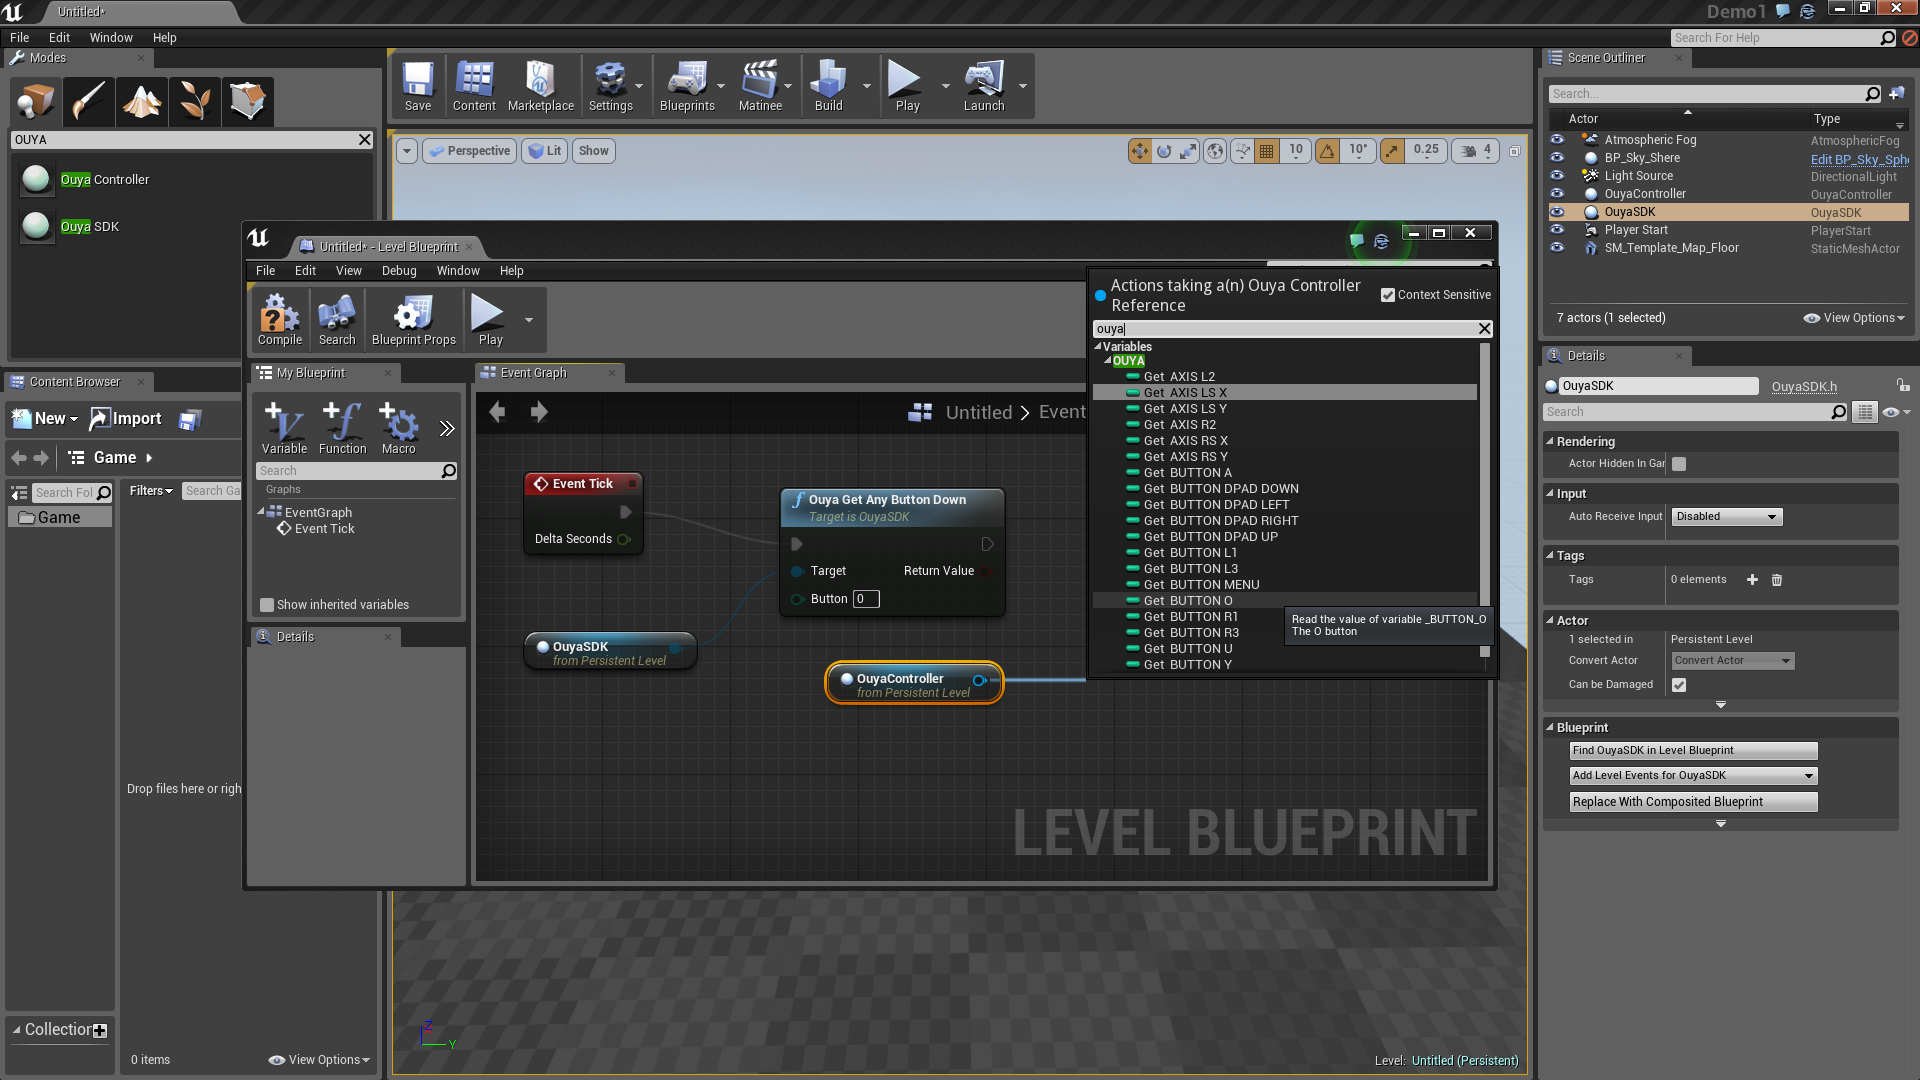Collapse the Rendering details section

tap(1550, 441)
